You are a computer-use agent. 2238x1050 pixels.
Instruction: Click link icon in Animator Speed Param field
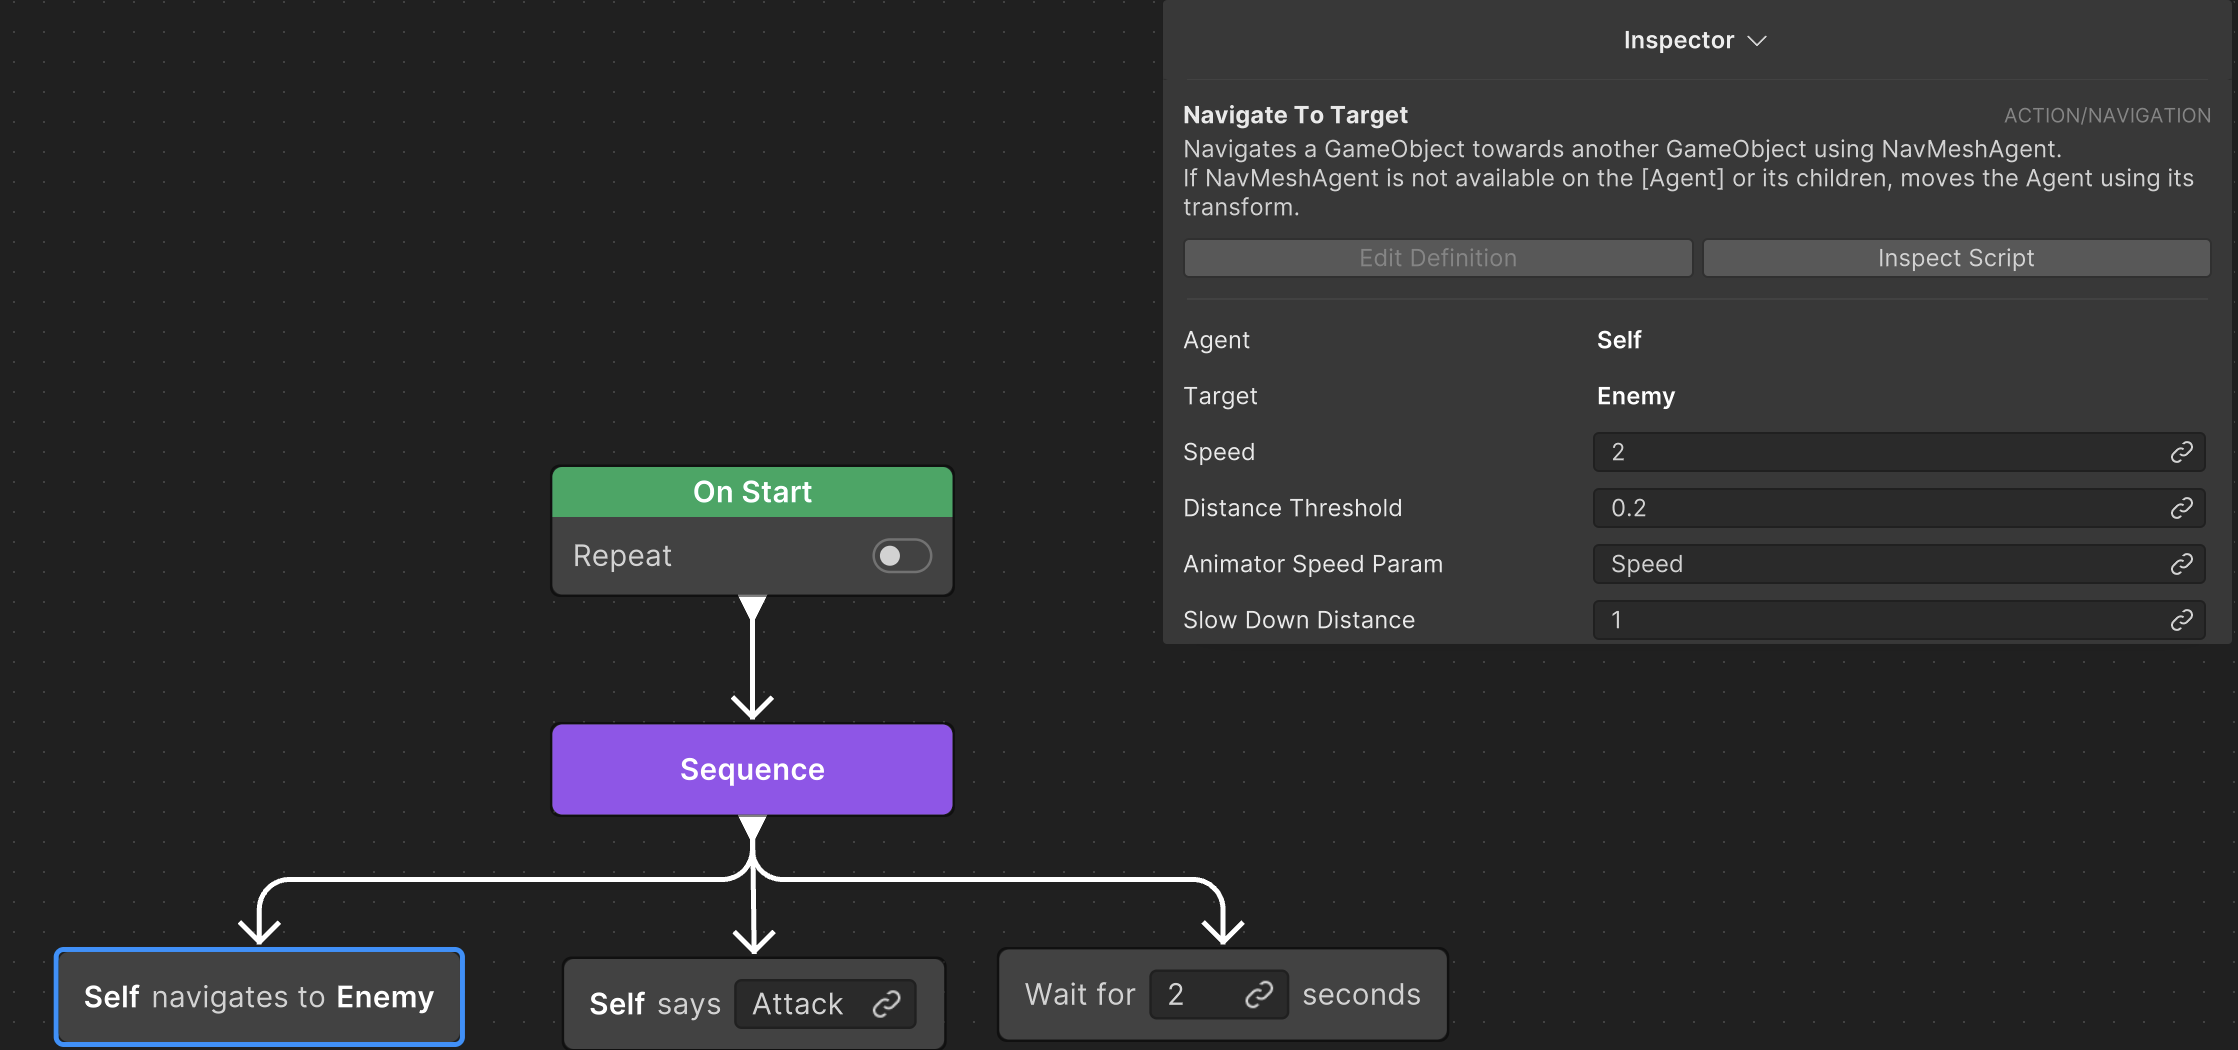[x=2181, y=564]
